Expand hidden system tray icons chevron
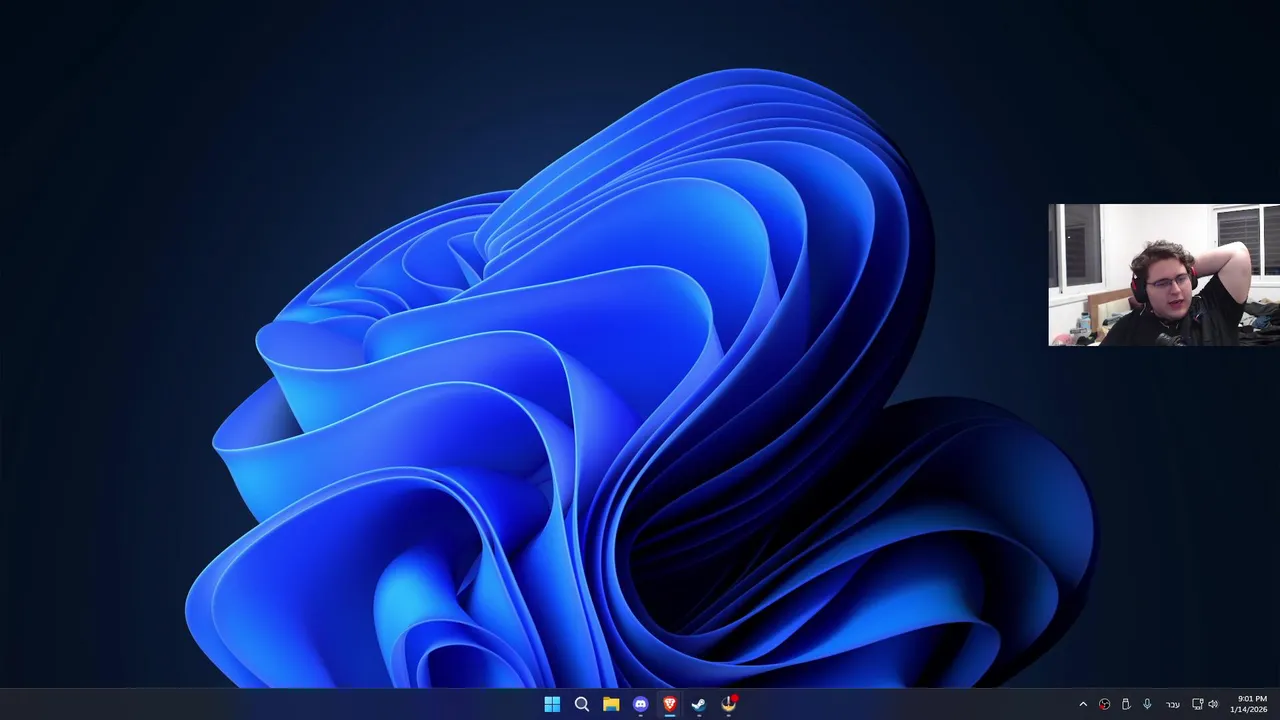The image size is (1280, 720). tap(1083, 705)
